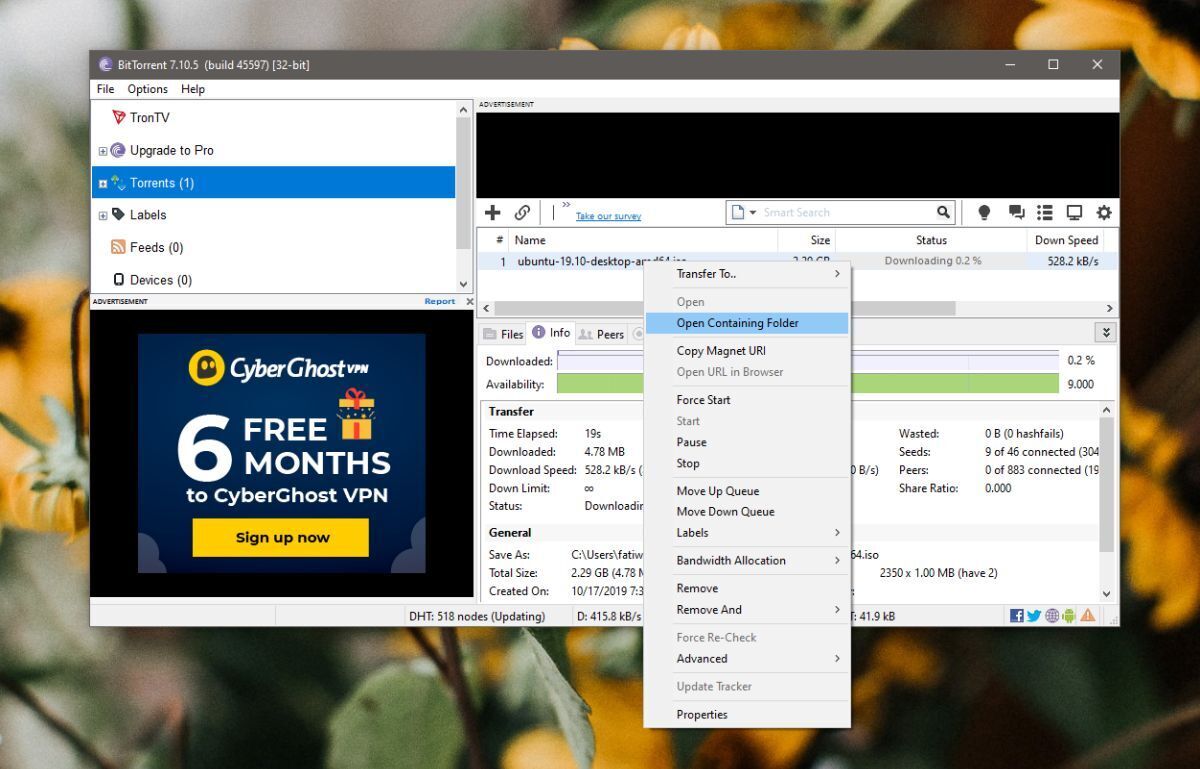Viewport: 1200px width, 769px height.
Task: Choose Stop in the context menu
Action: pos(747,463)
